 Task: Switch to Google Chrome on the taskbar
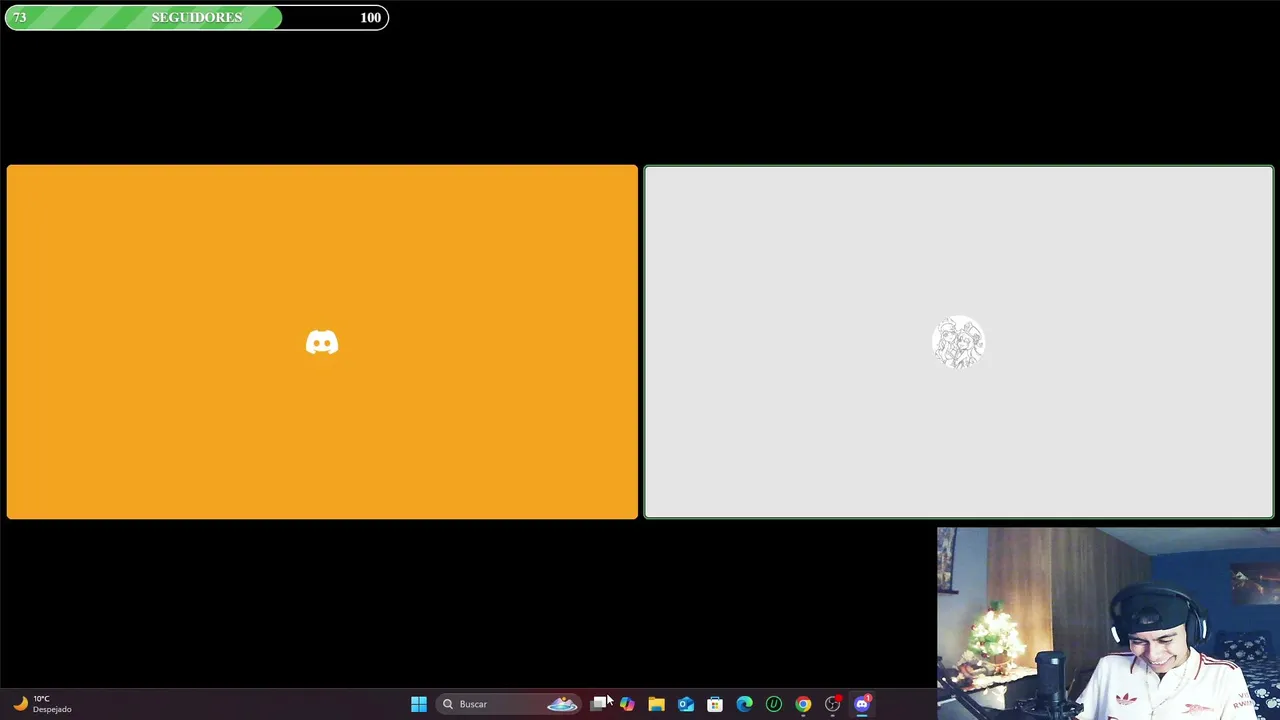coord(803,704)
